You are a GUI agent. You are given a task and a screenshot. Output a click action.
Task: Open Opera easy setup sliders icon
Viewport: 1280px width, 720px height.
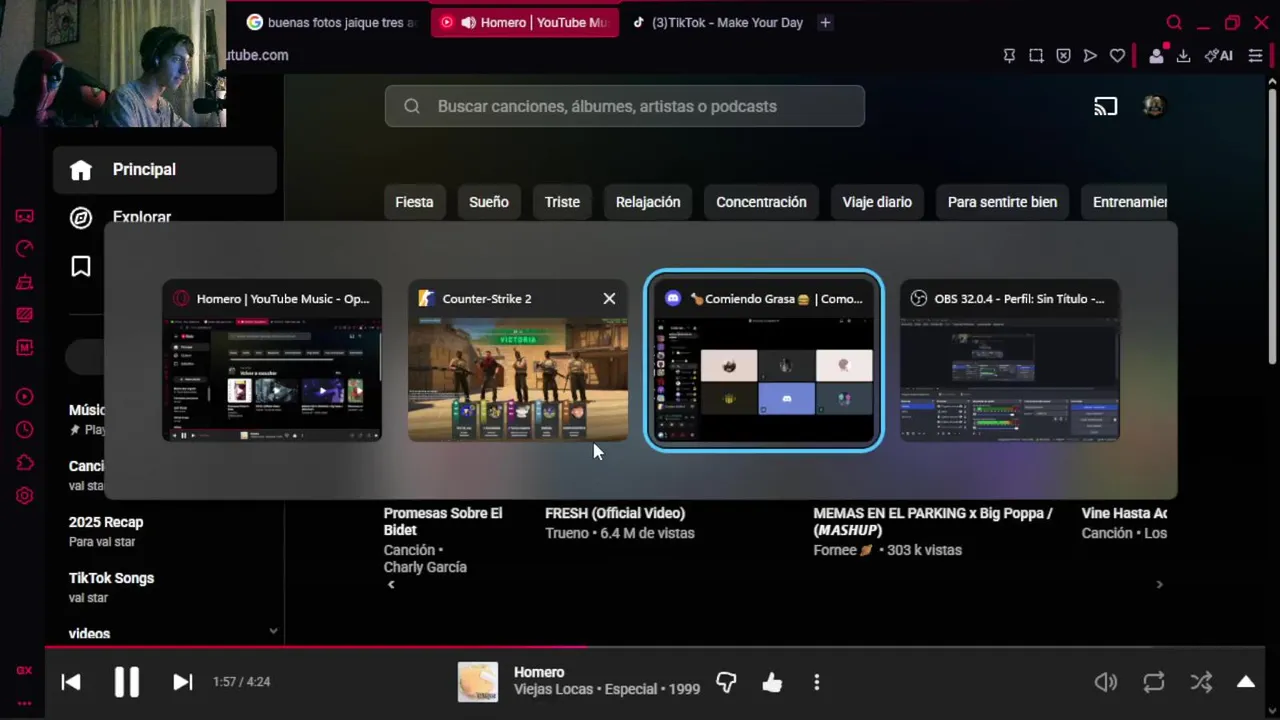click(x=1256, y=56)
